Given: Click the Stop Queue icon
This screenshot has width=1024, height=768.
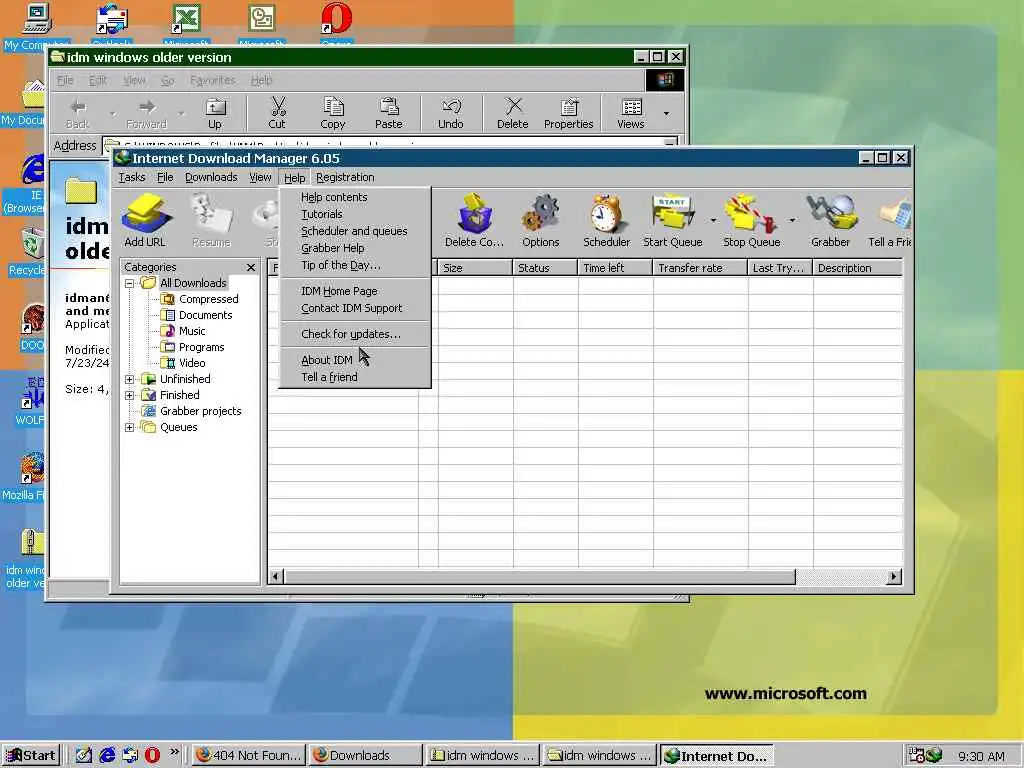Looking at the screenshot, I should pos(752,221).
